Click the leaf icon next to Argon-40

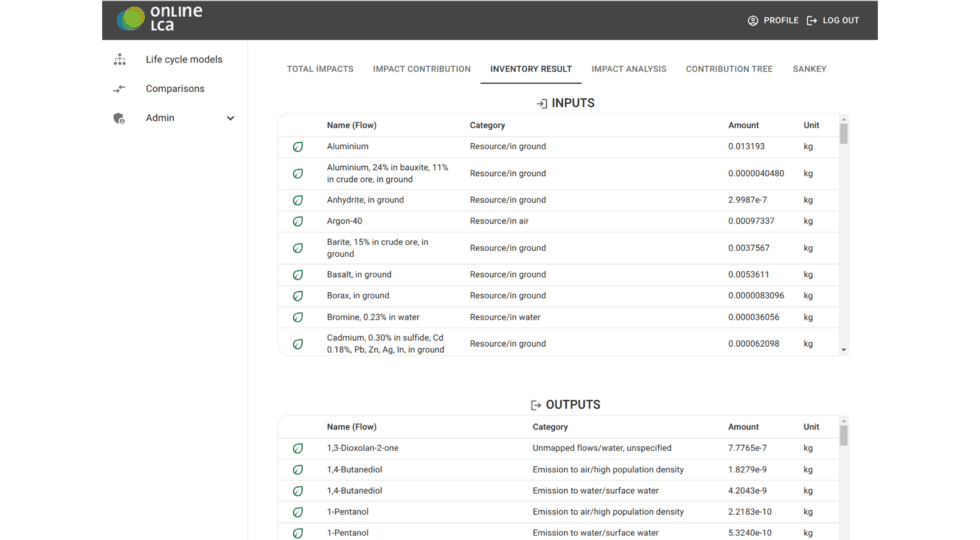[298, 222]
